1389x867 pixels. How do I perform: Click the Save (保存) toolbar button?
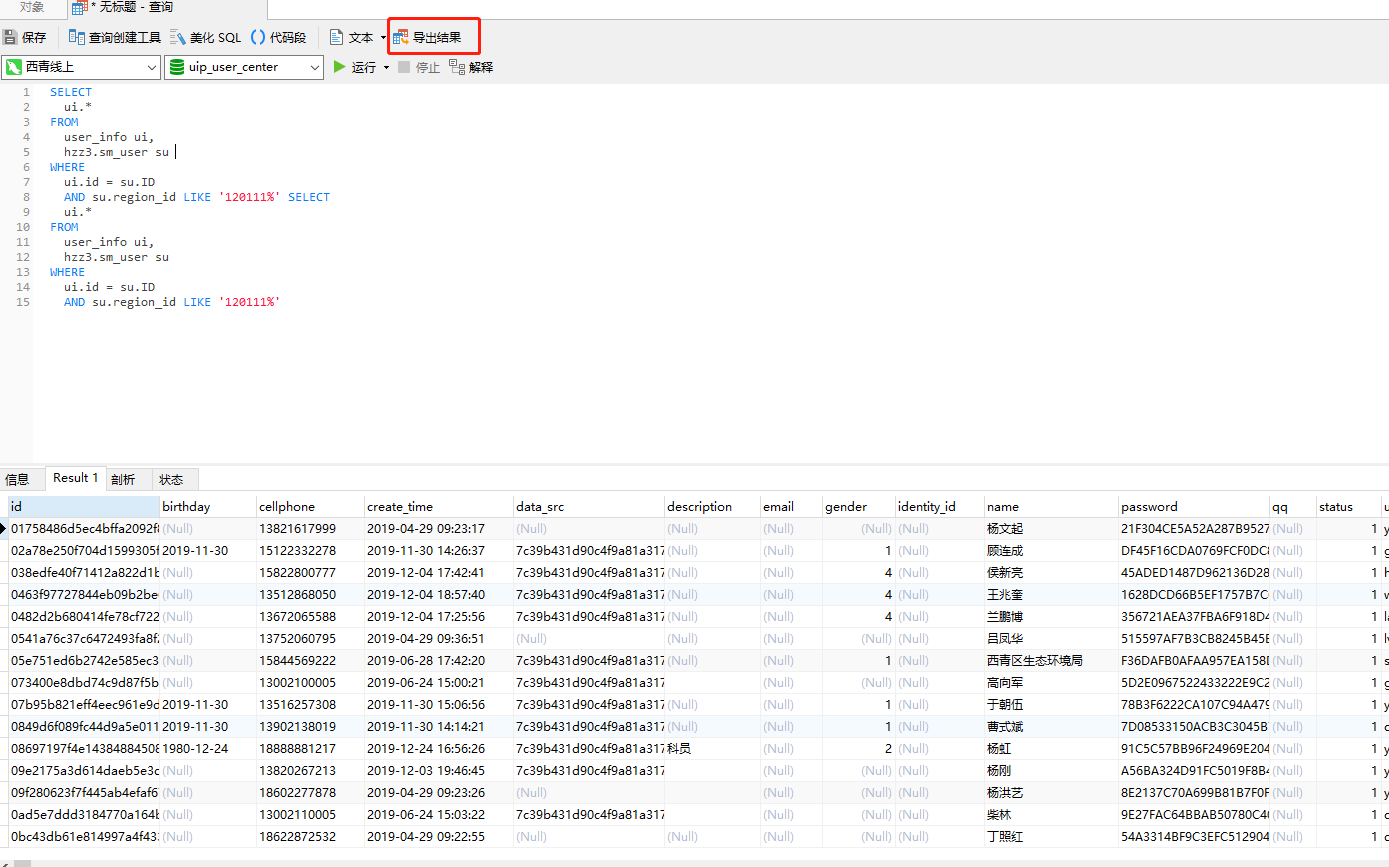[25, 38]
